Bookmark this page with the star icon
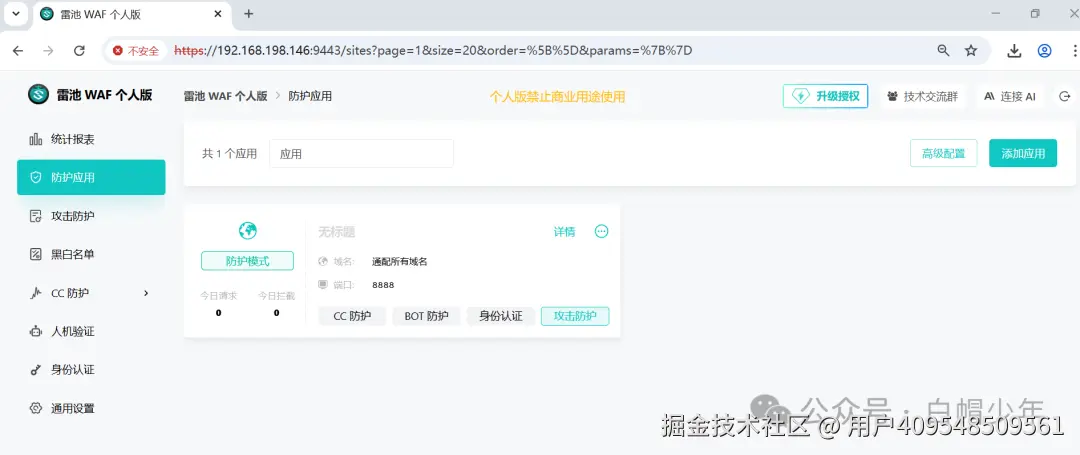 pos(971,50)
